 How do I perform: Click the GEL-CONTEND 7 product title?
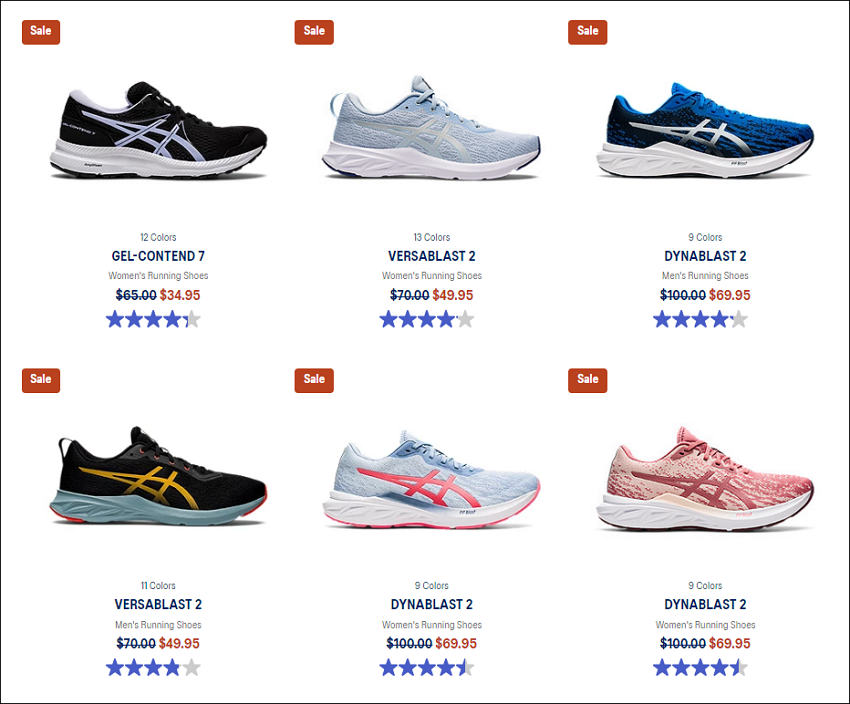click(158, 256)
